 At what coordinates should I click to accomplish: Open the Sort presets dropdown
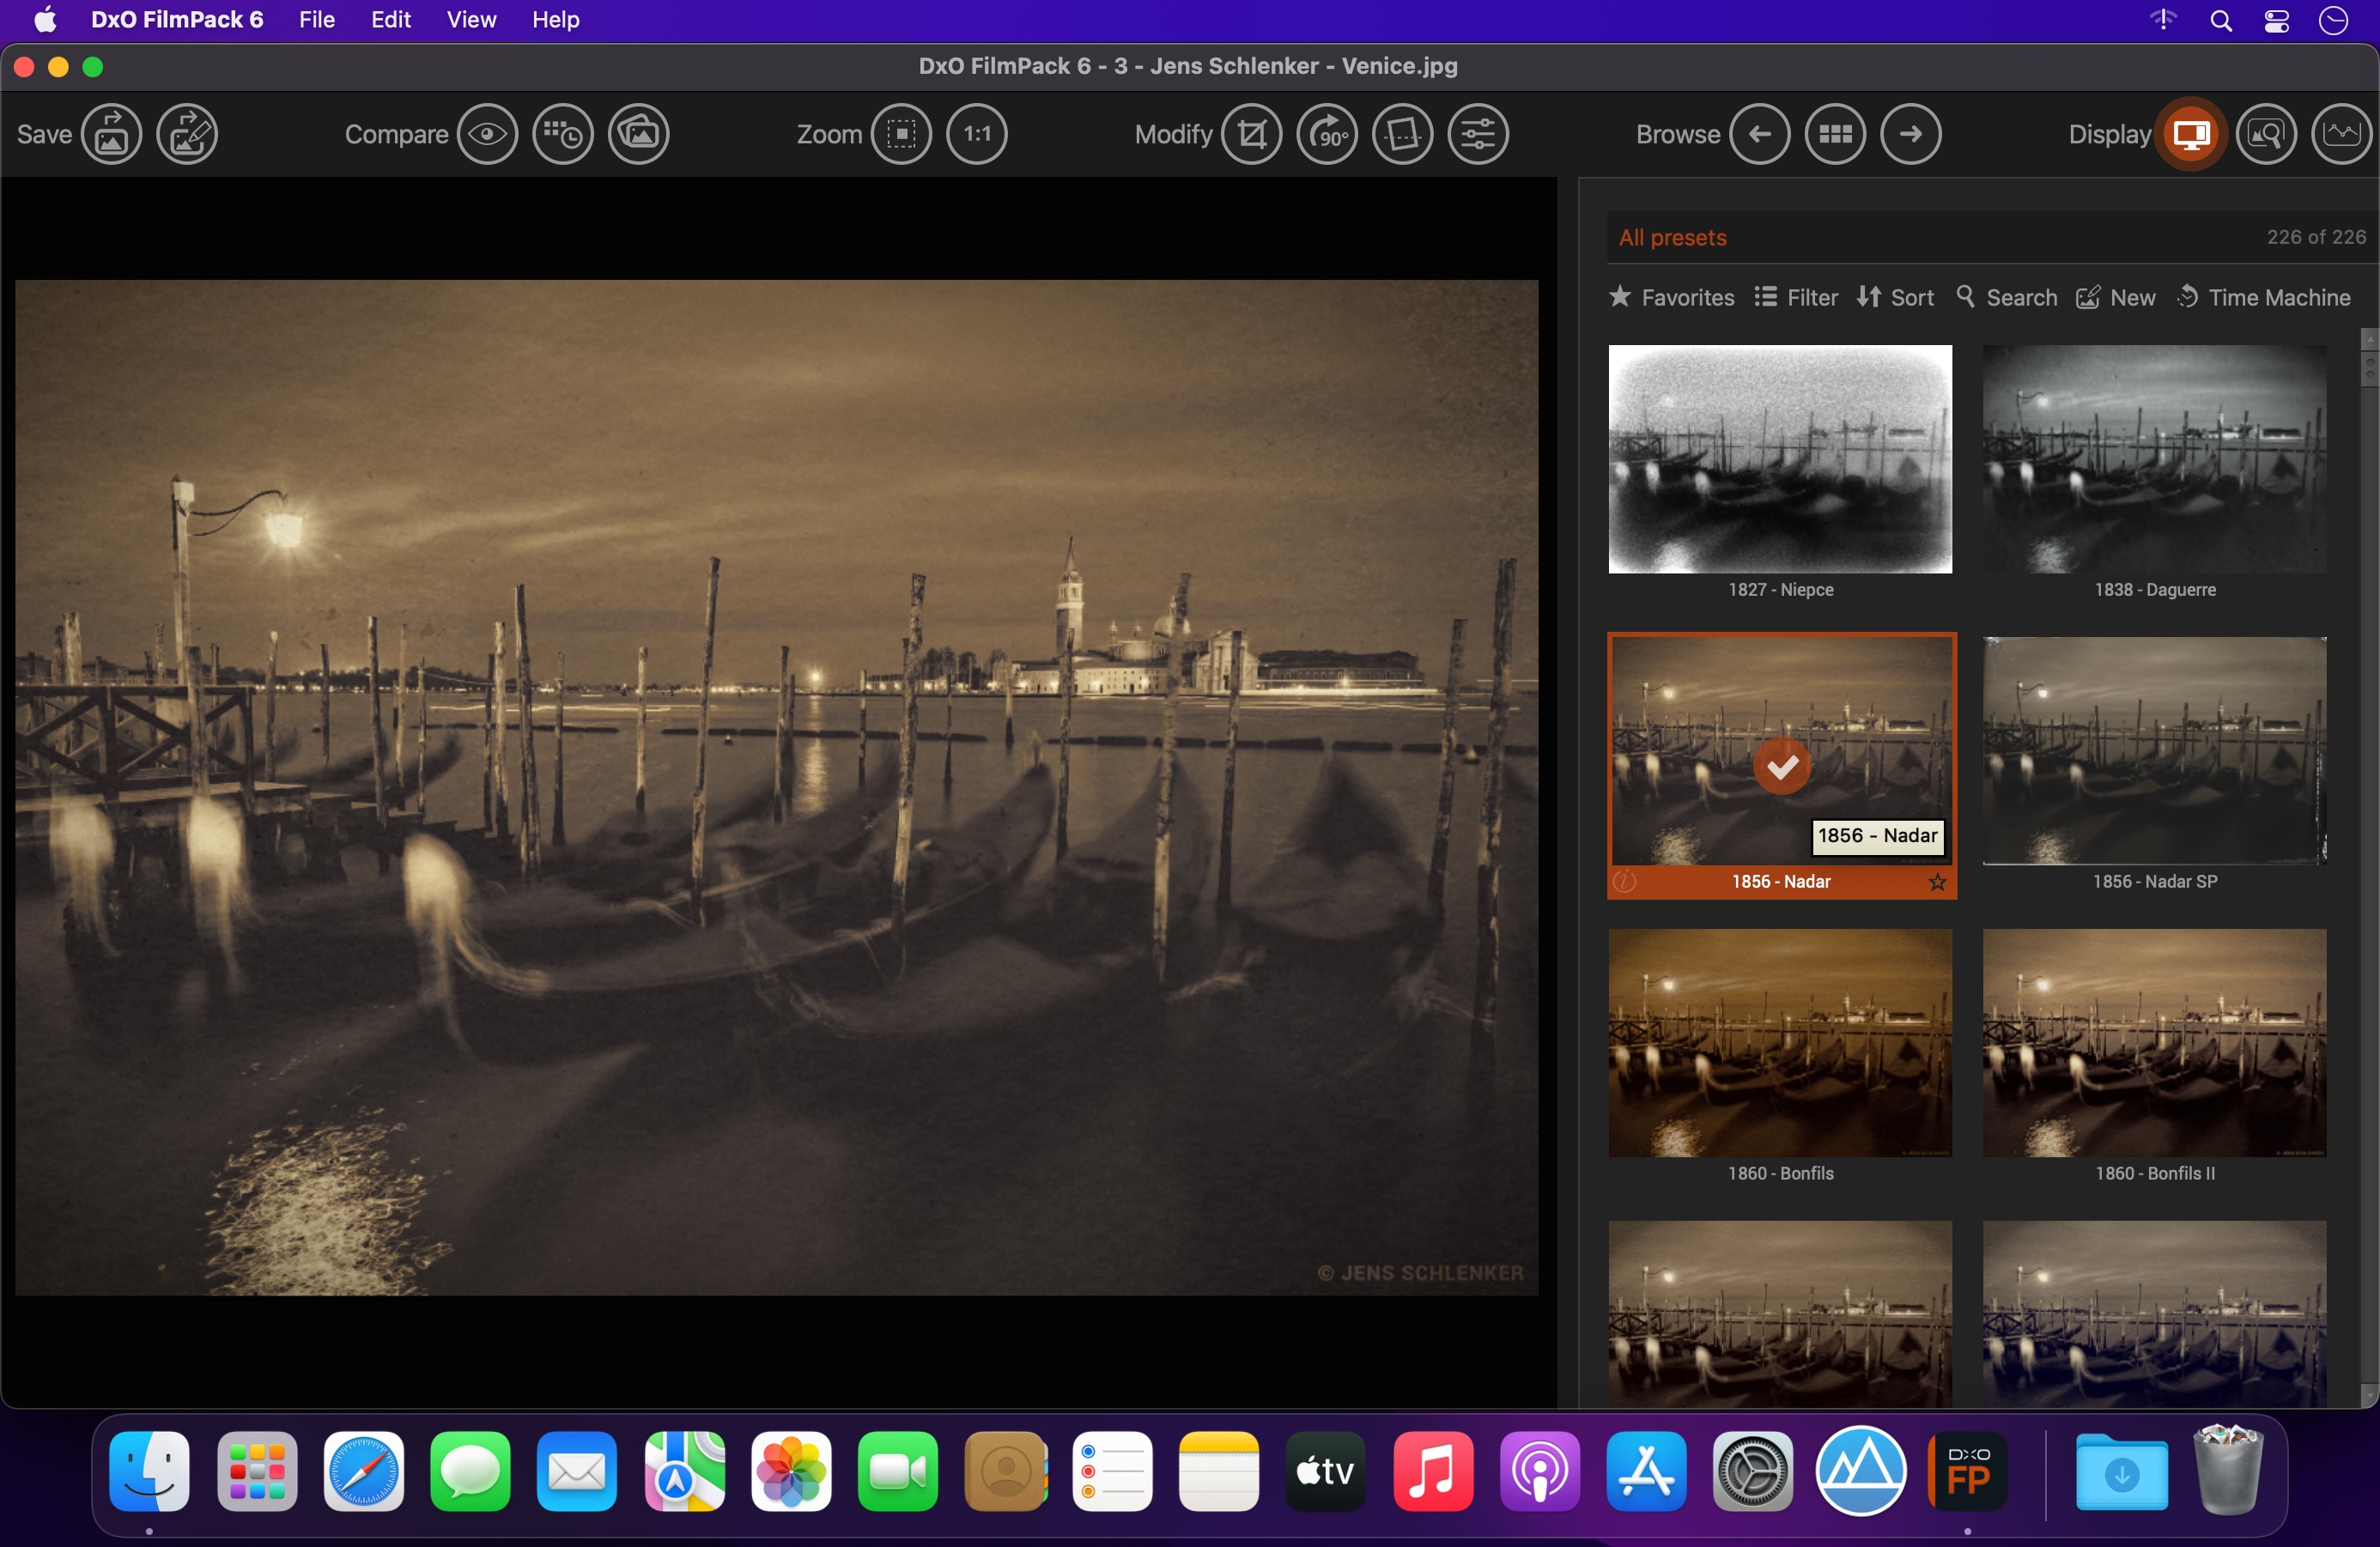coord(1895,298)
